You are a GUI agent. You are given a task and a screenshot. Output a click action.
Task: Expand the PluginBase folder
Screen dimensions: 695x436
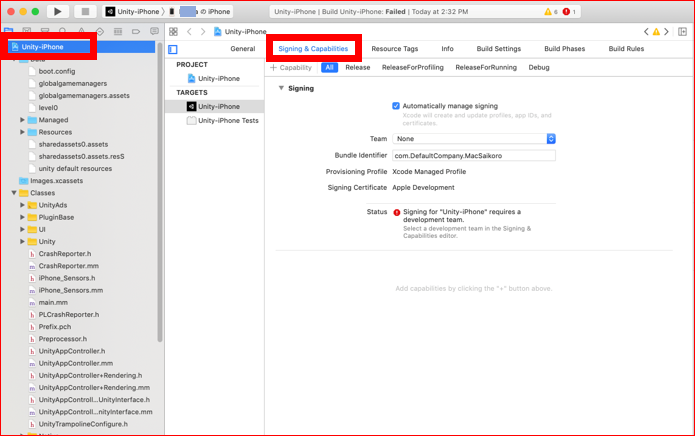click(22, 217)
